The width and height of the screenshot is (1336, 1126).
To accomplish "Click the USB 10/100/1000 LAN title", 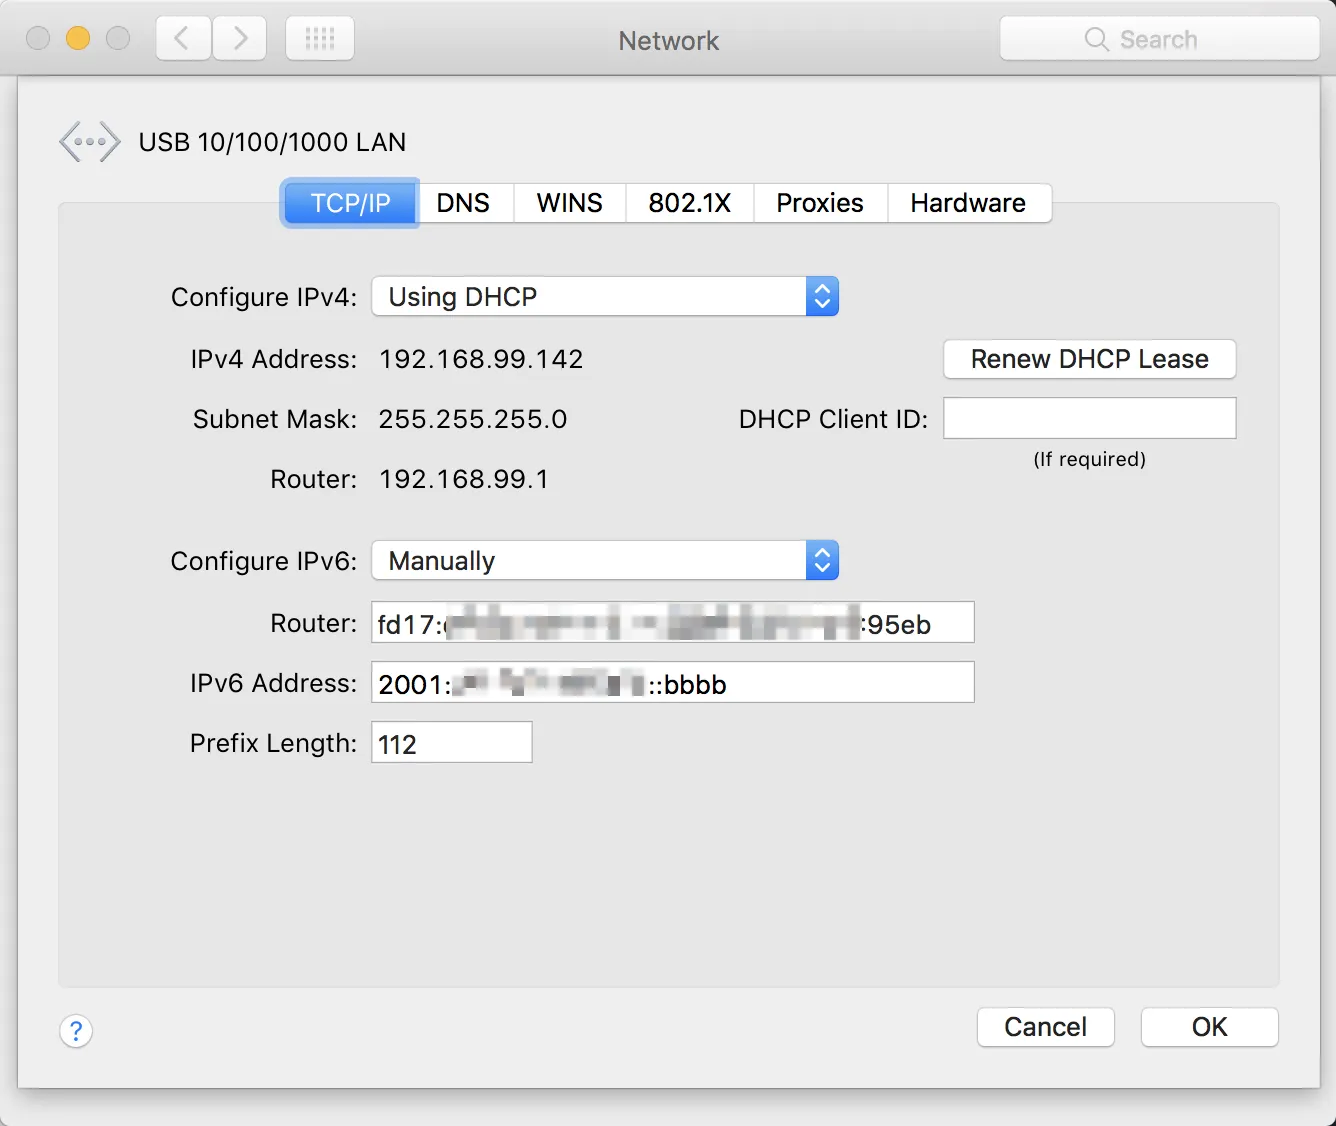I will tap(272, 142).
